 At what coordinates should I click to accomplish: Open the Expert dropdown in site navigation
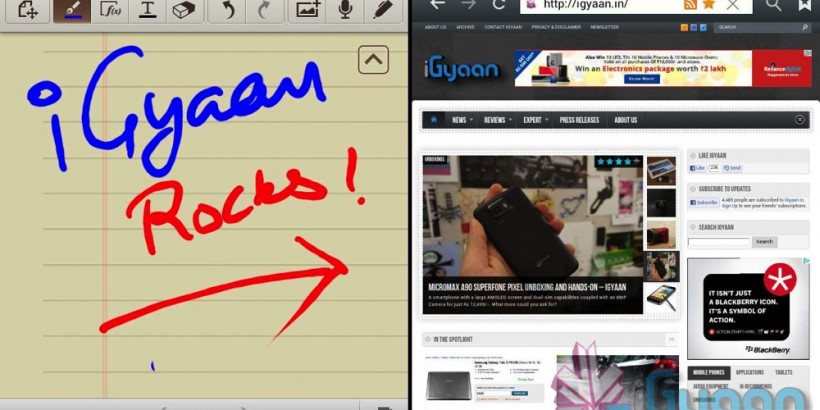tap(536, 120)
